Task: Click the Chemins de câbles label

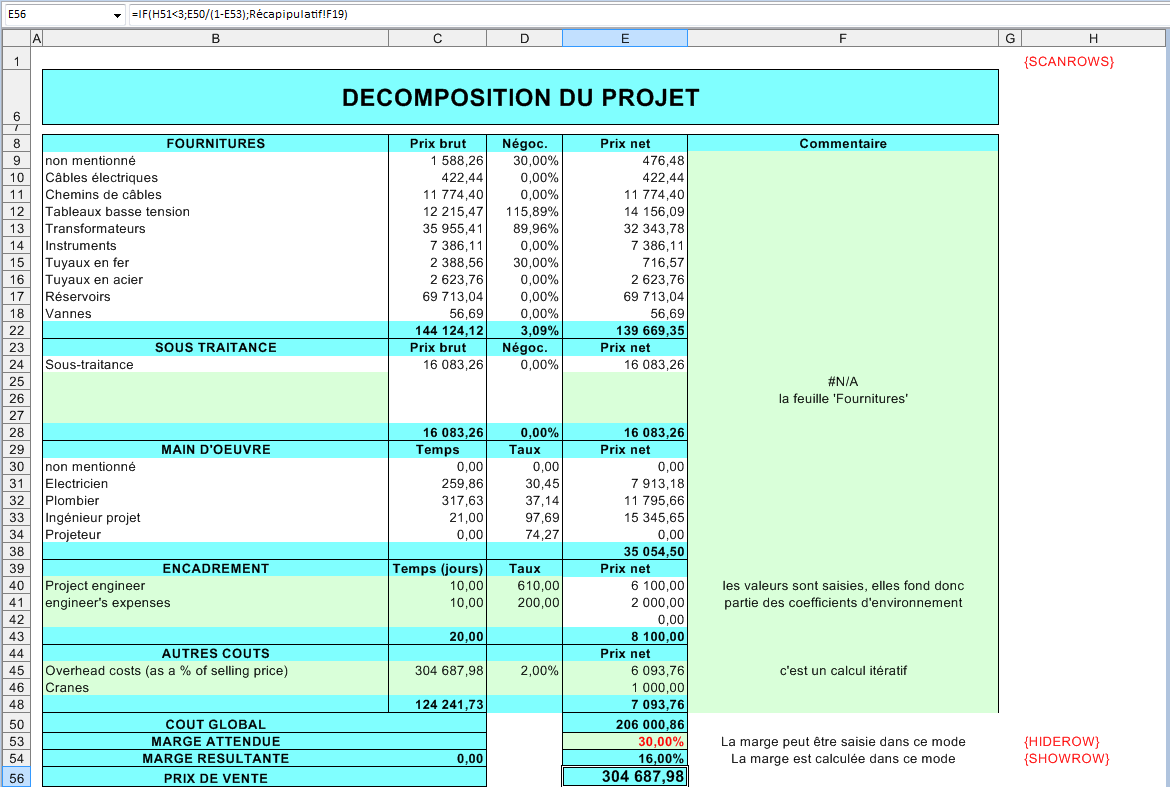Action: 103,195
